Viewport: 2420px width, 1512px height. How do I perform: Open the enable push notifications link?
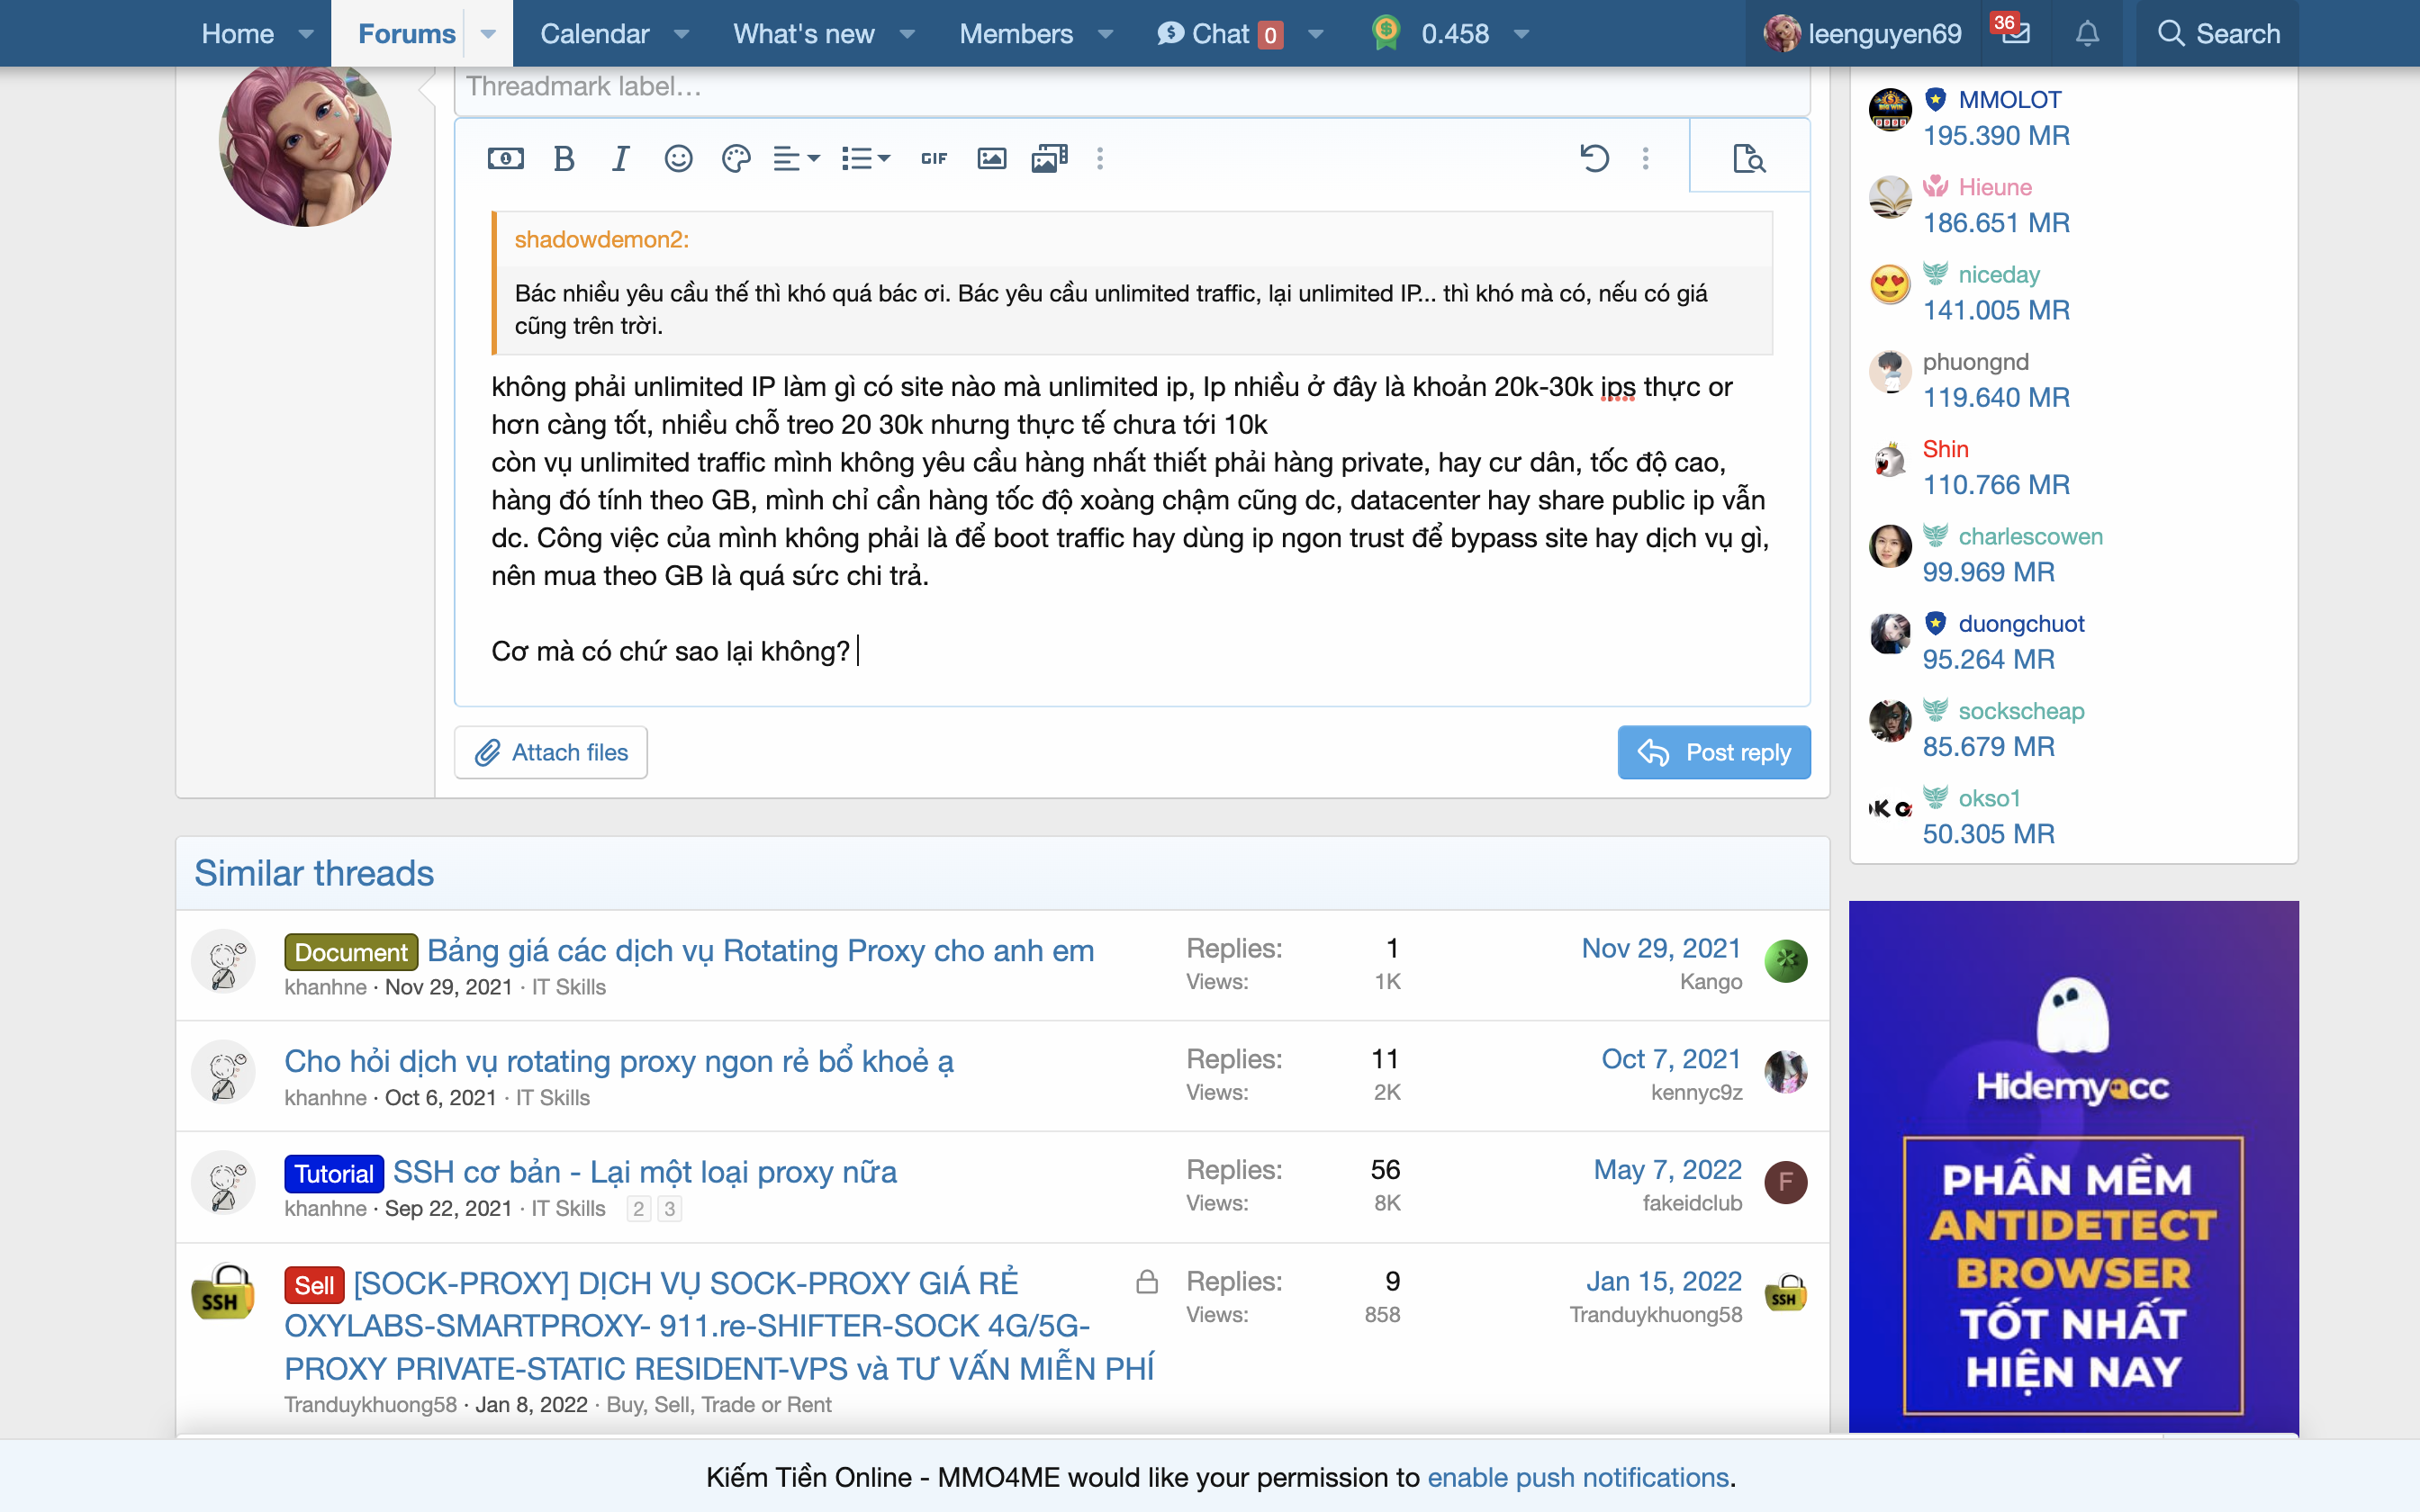(x=1577, y=1477)
